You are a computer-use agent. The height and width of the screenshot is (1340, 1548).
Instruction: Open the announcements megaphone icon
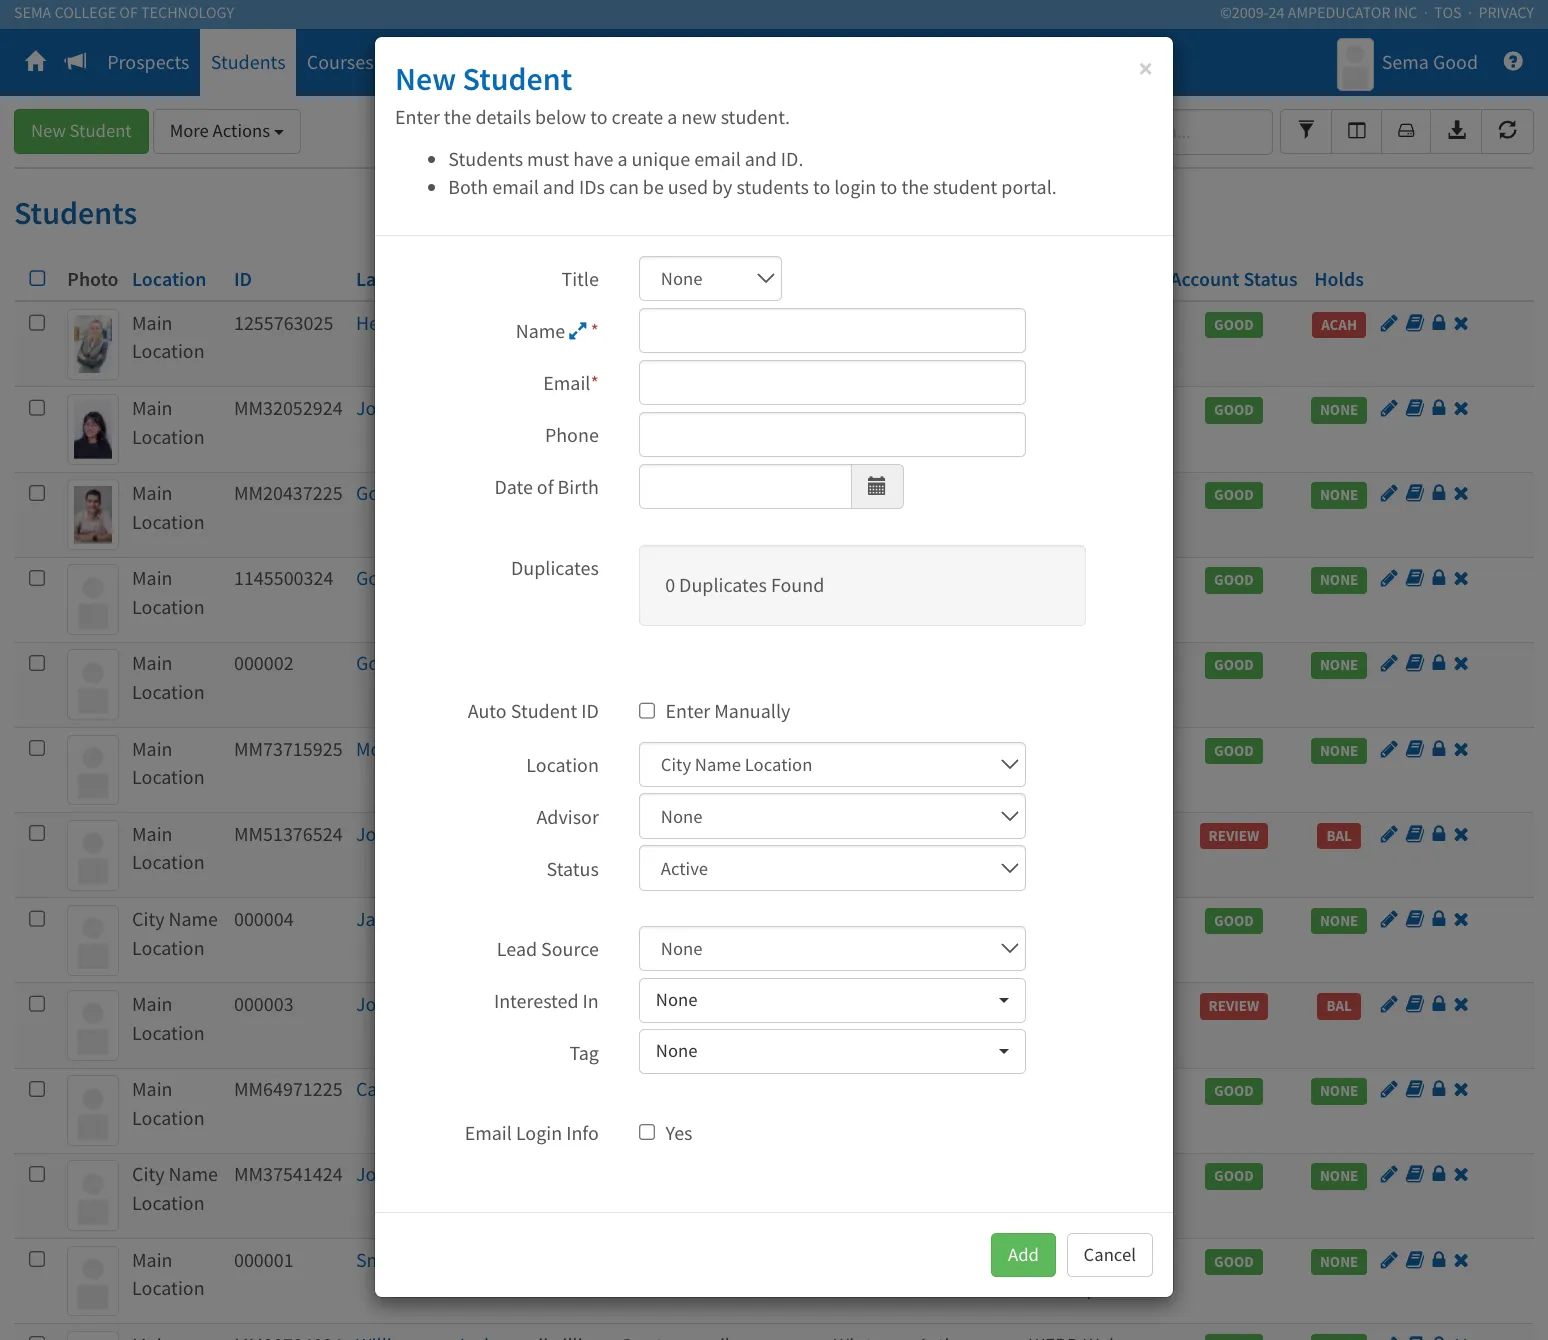(x=76, y=62)
